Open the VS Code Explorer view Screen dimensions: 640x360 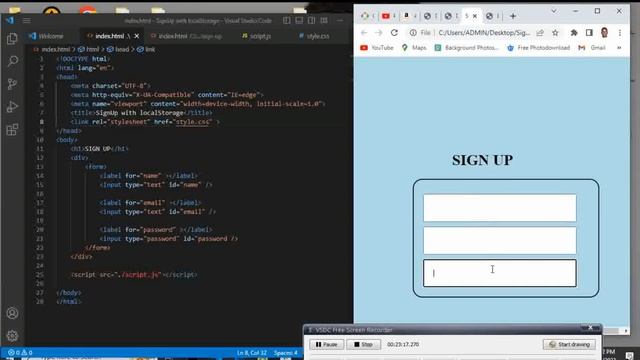(12, 39)
